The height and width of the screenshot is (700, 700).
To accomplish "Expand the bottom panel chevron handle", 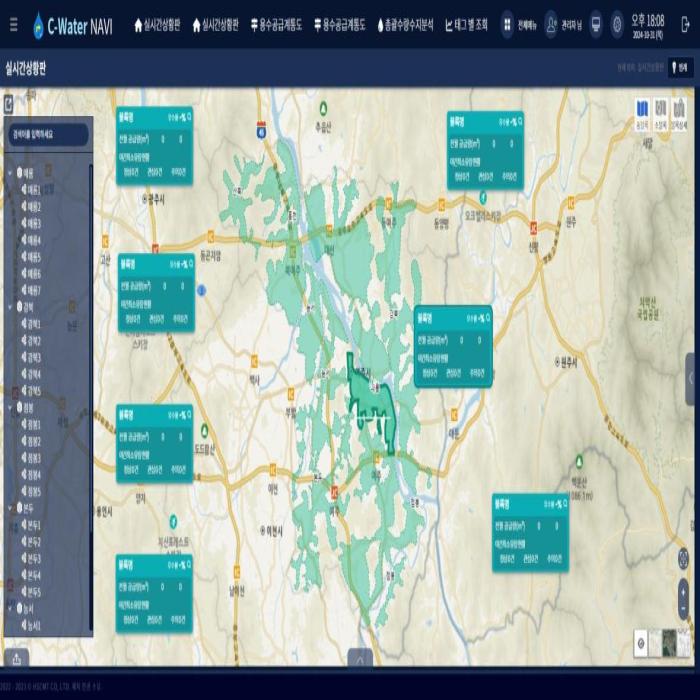I will 360,658.
